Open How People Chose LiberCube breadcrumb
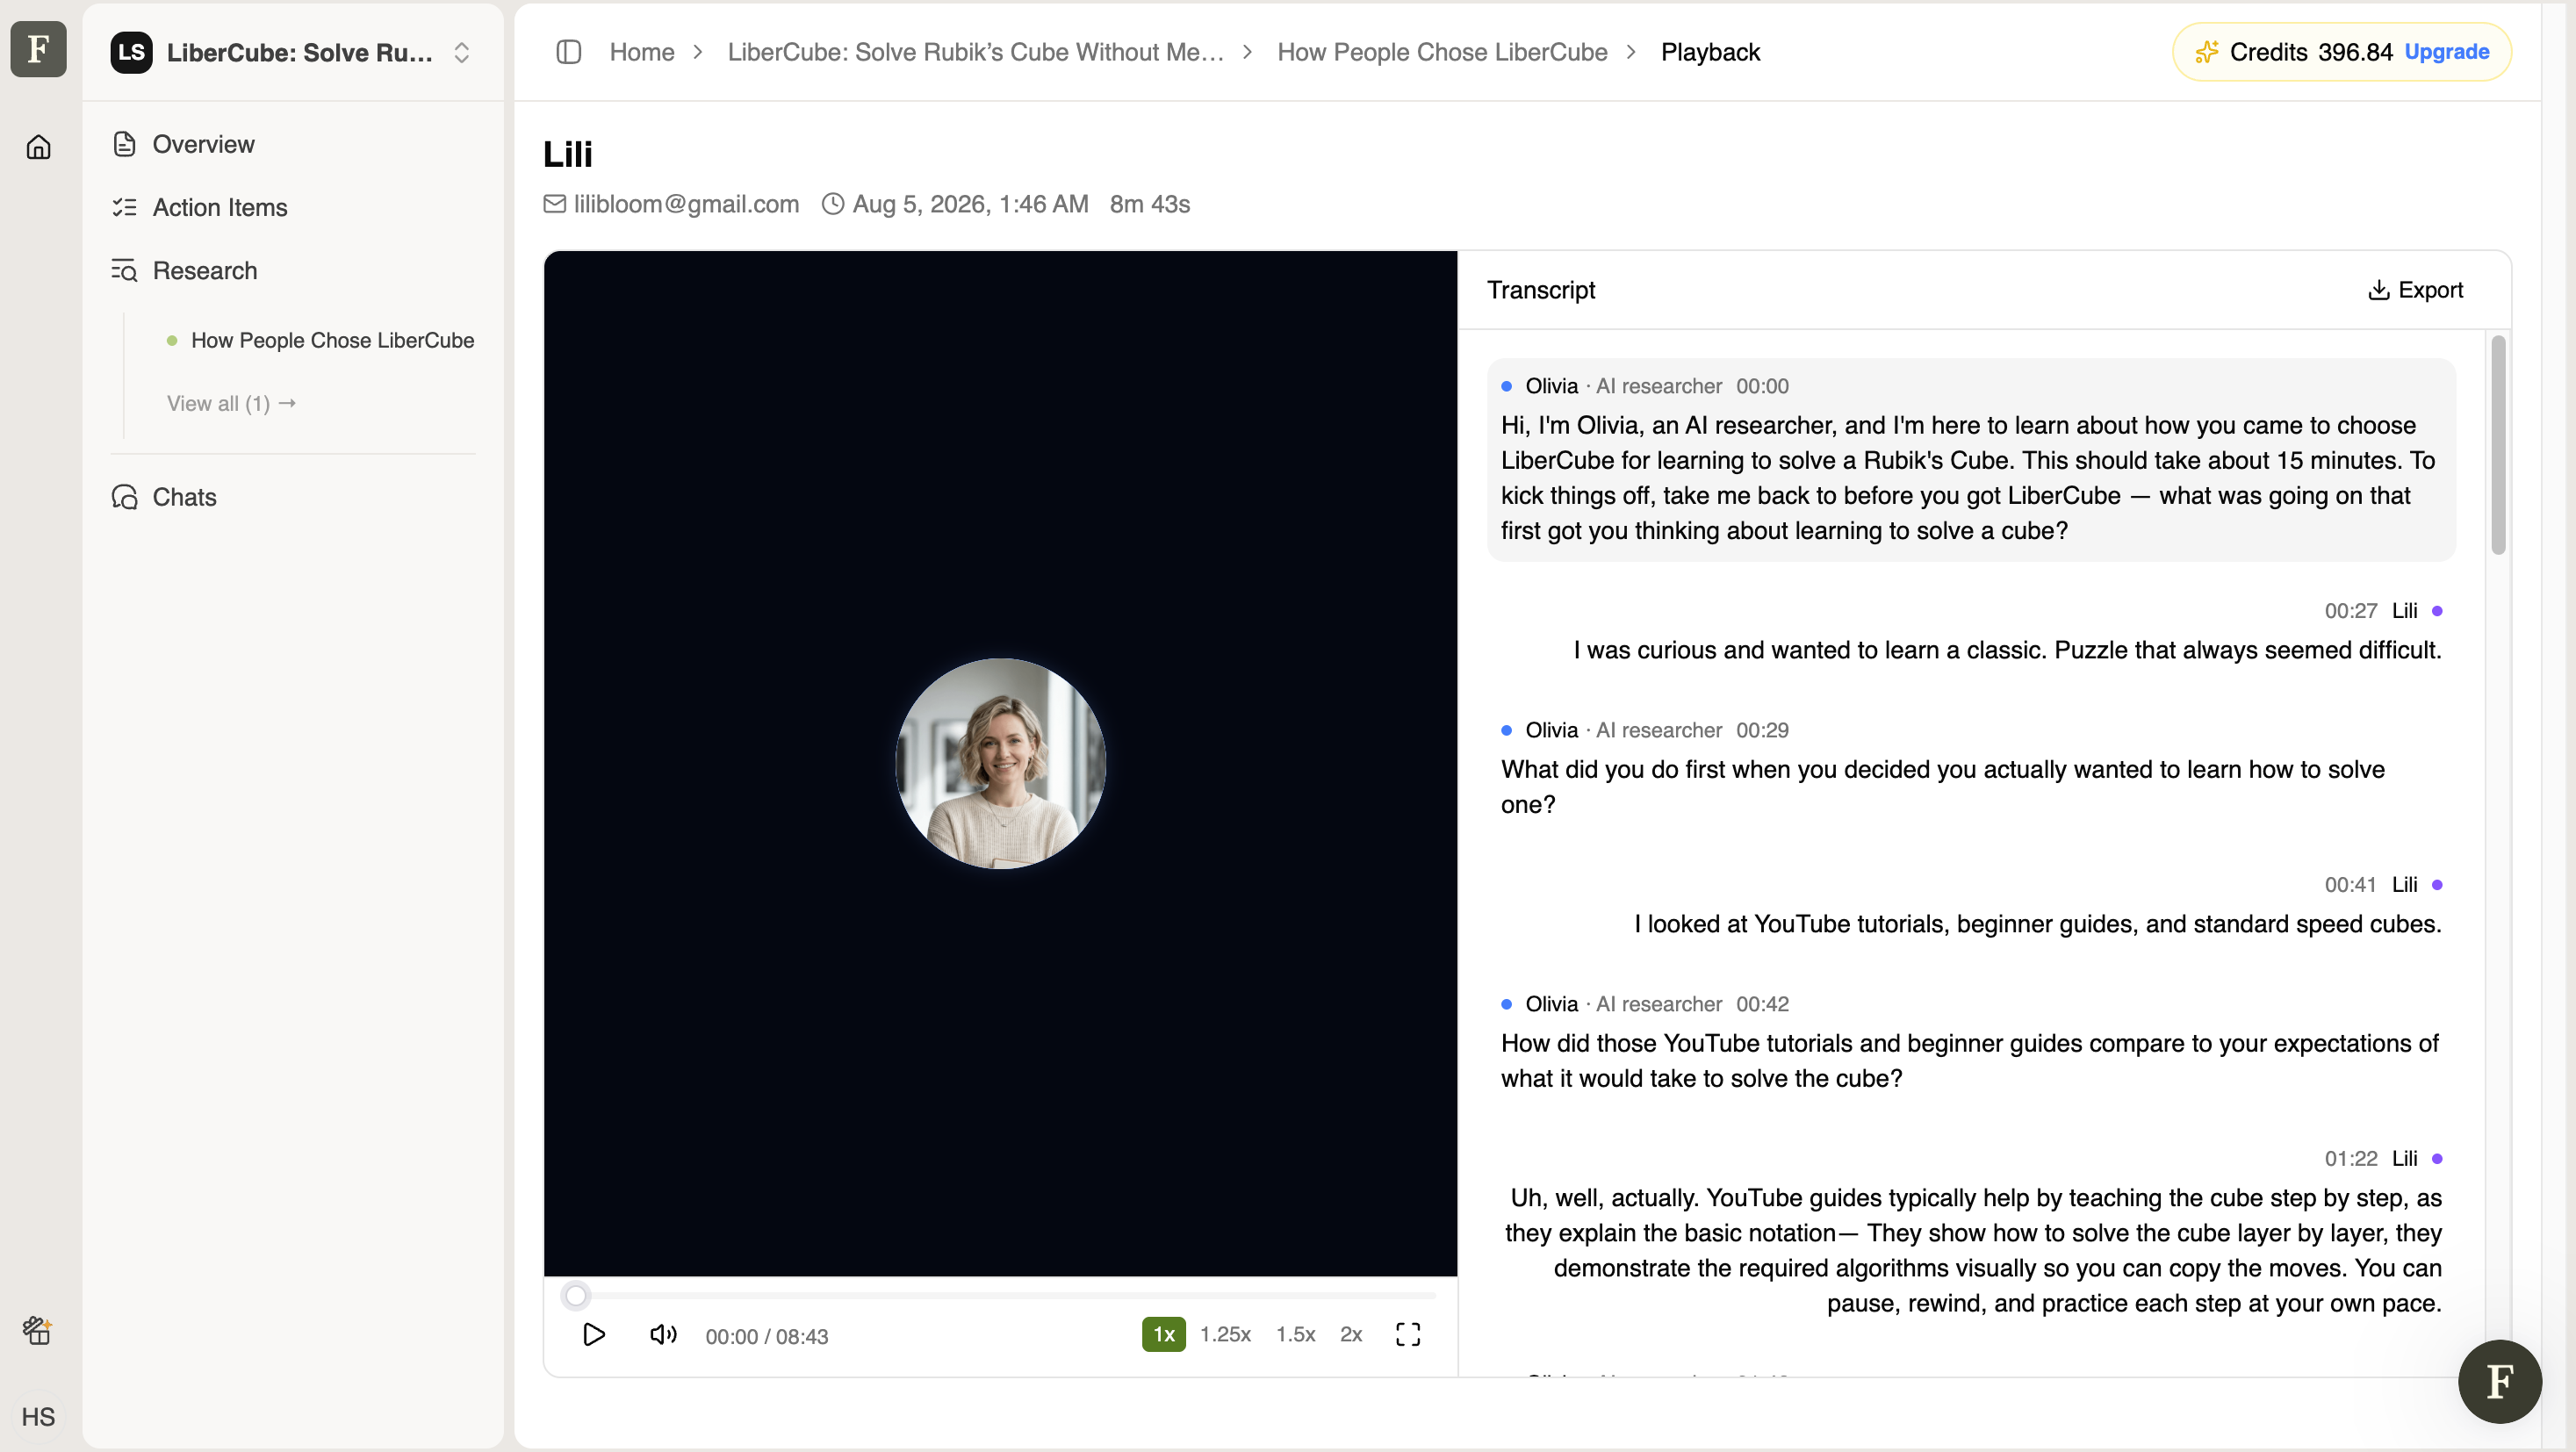The height and width of the screenshot is (1452, 2576). (x=1442, y=52)
